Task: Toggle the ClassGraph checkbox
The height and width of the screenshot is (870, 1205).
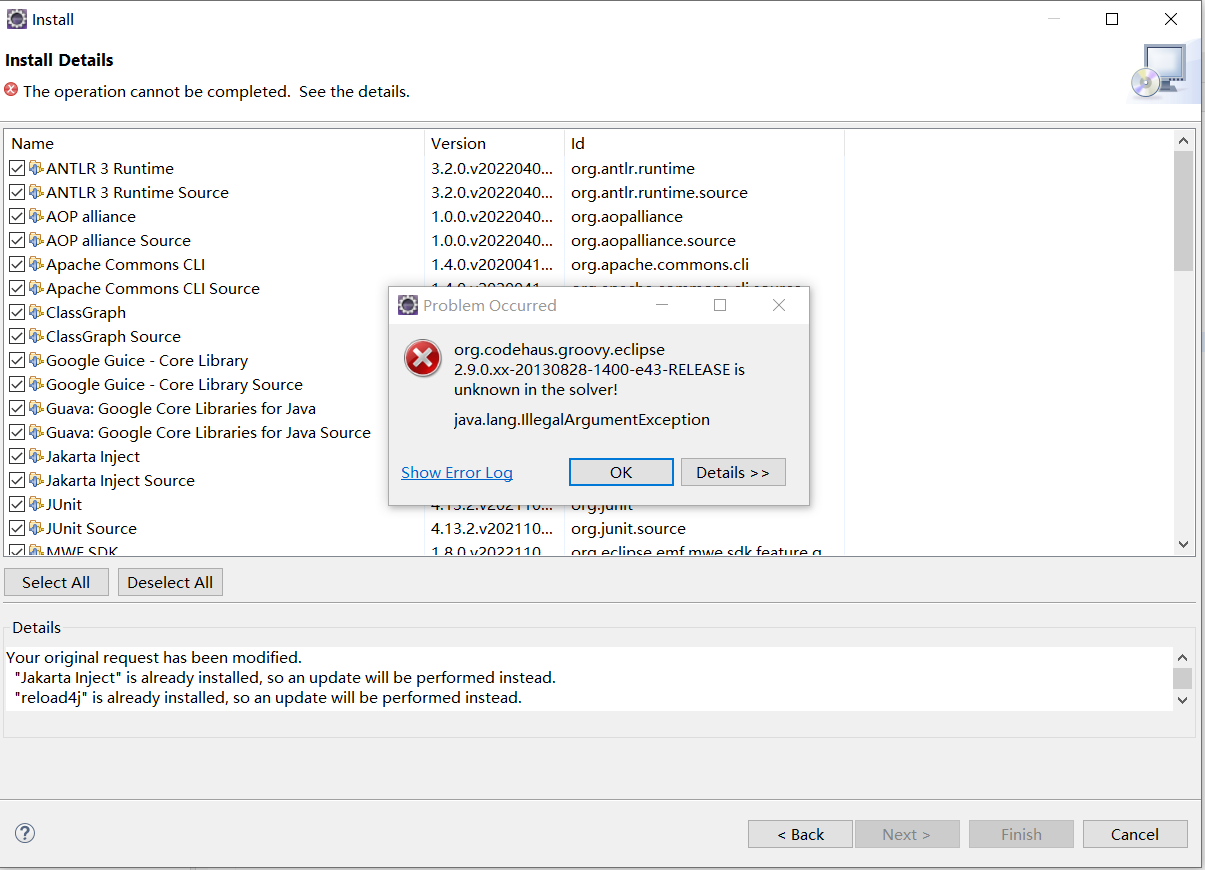Action: [17, 312]
